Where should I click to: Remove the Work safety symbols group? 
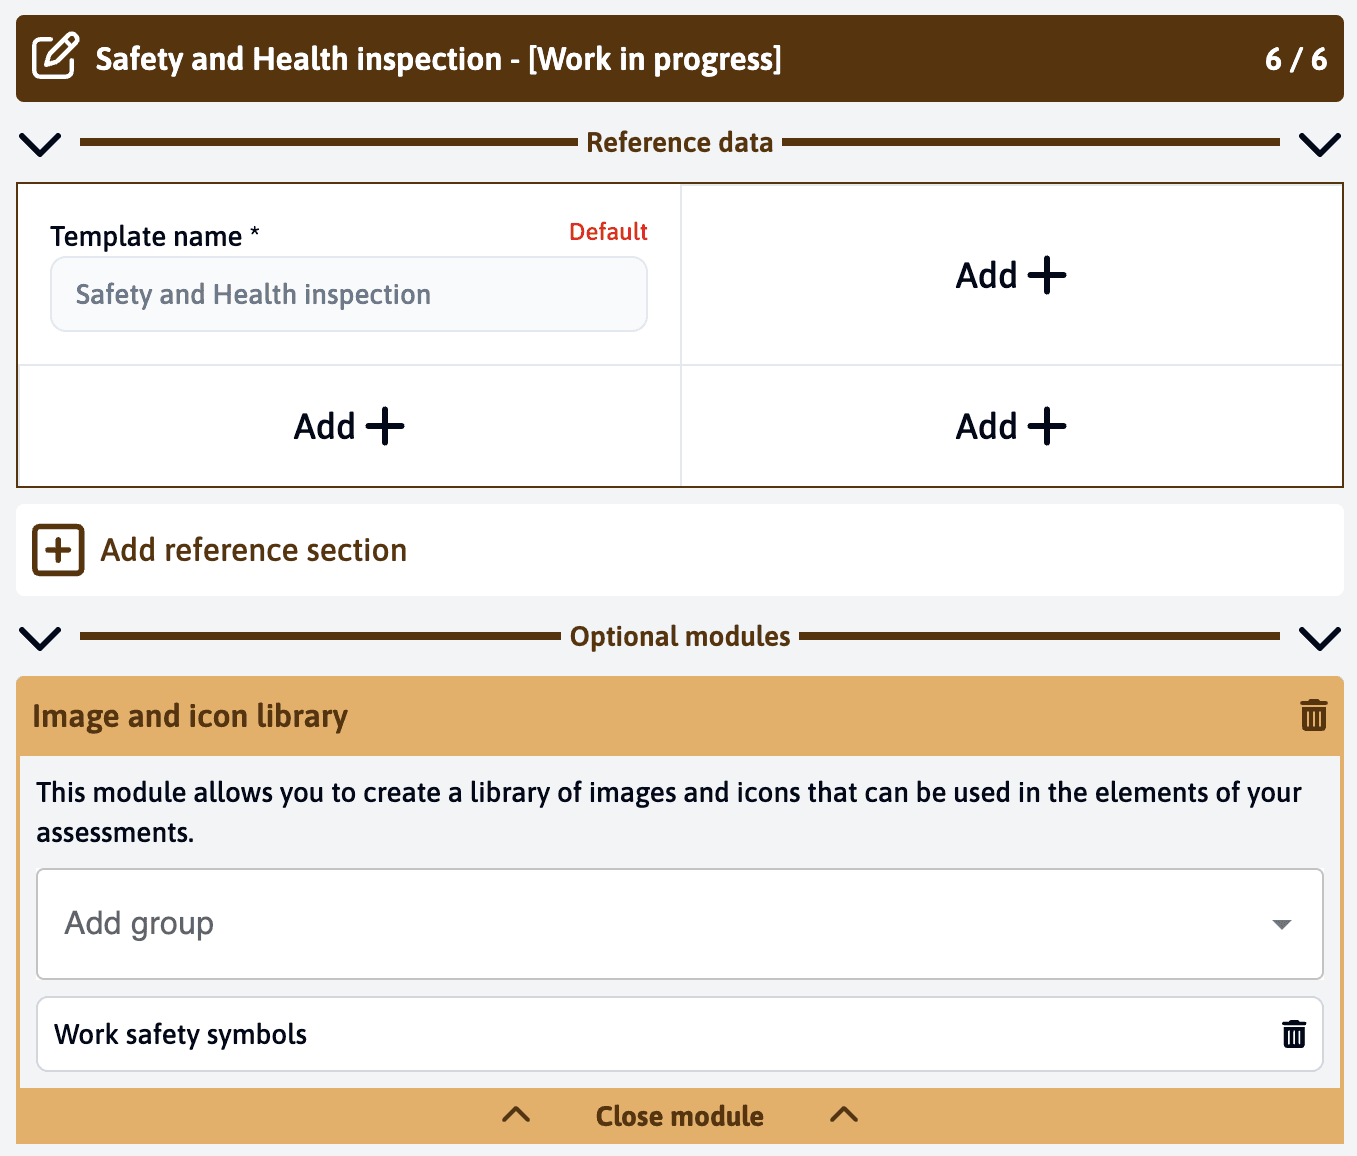point(1293,1034)
